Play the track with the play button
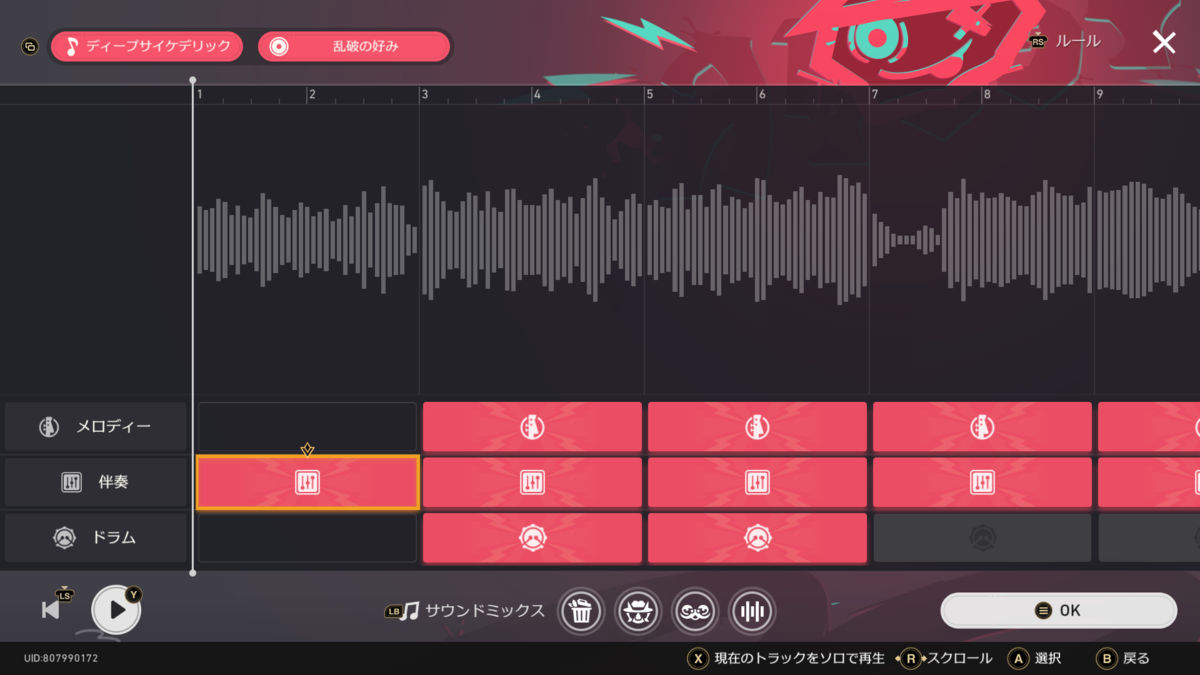 tap(117, 609)
